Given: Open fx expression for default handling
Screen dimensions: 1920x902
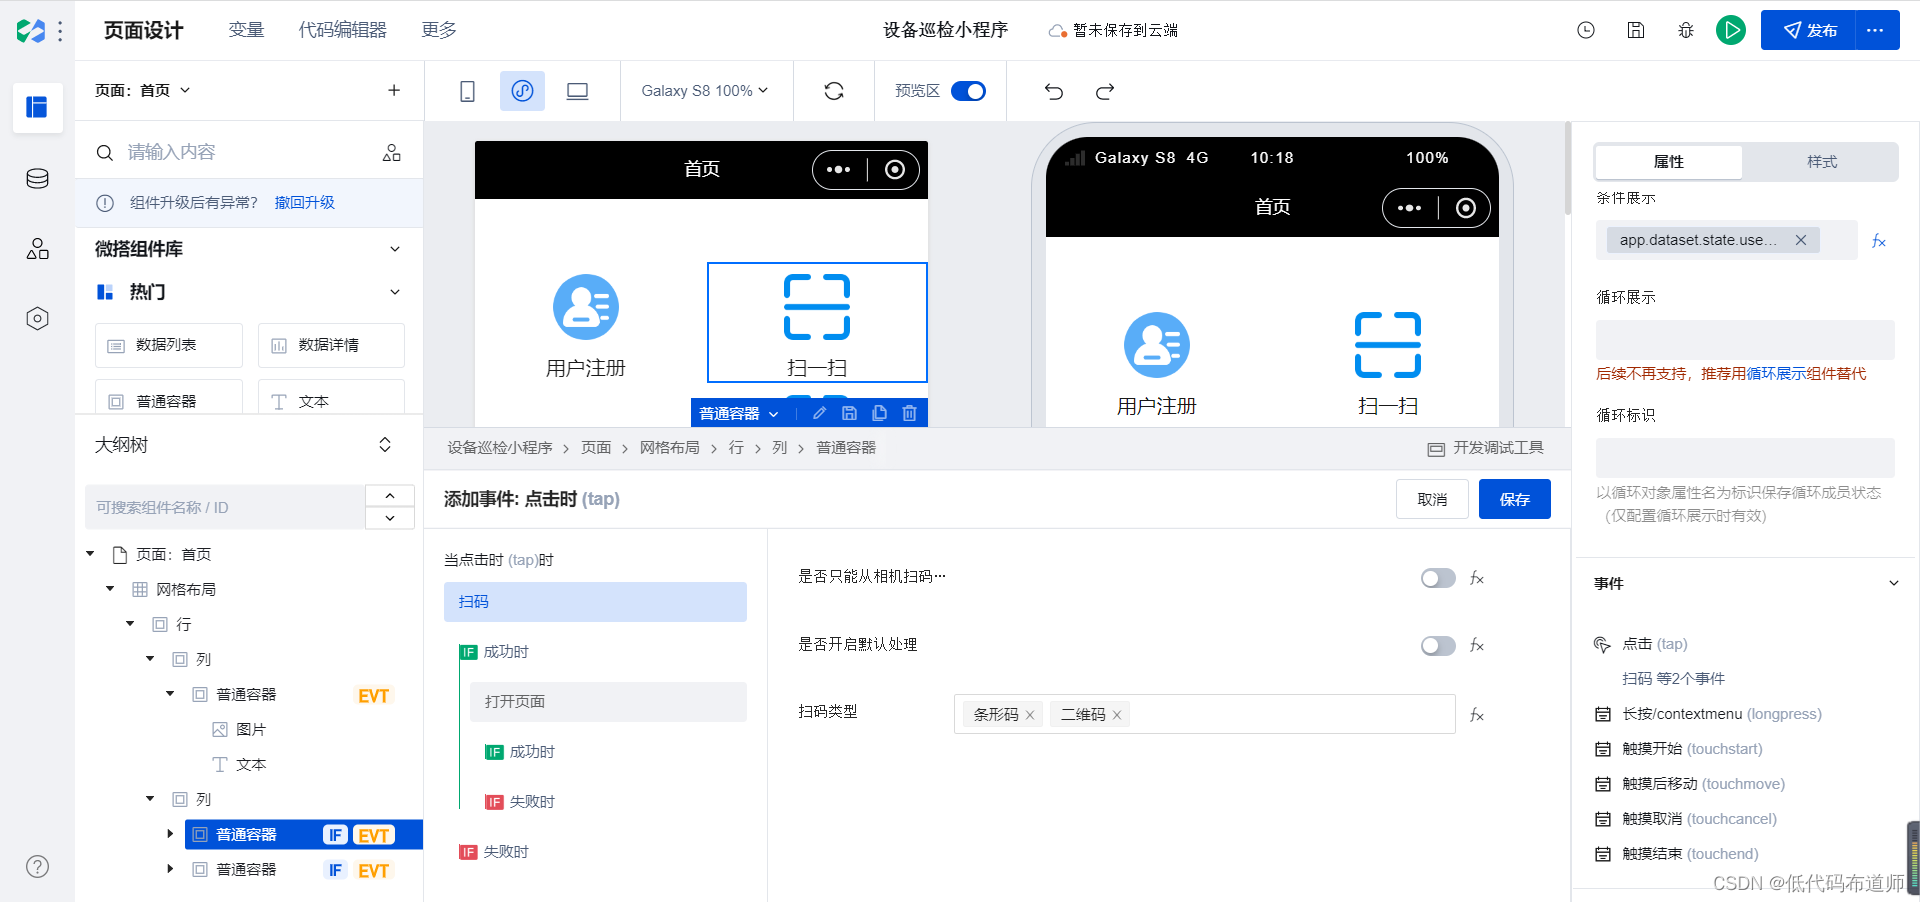Looking at the screenshot, I should pos(1477,645).
